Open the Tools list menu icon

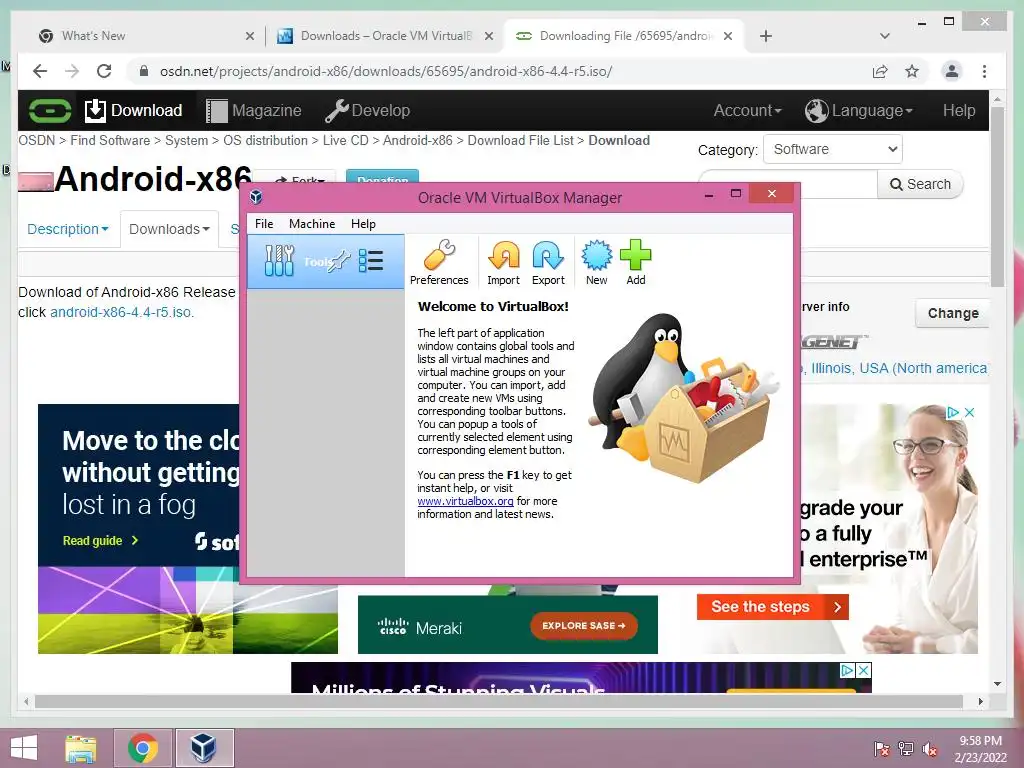[371, 261]
